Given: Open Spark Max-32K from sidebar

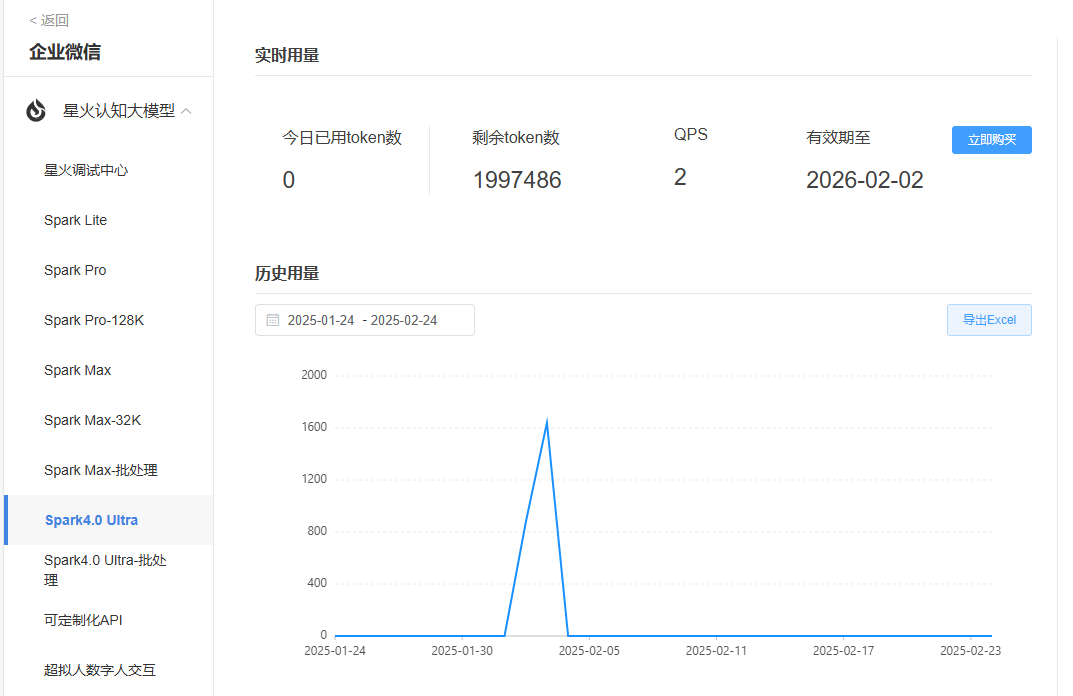Looking at the screenshot, I should coord(92,420).
